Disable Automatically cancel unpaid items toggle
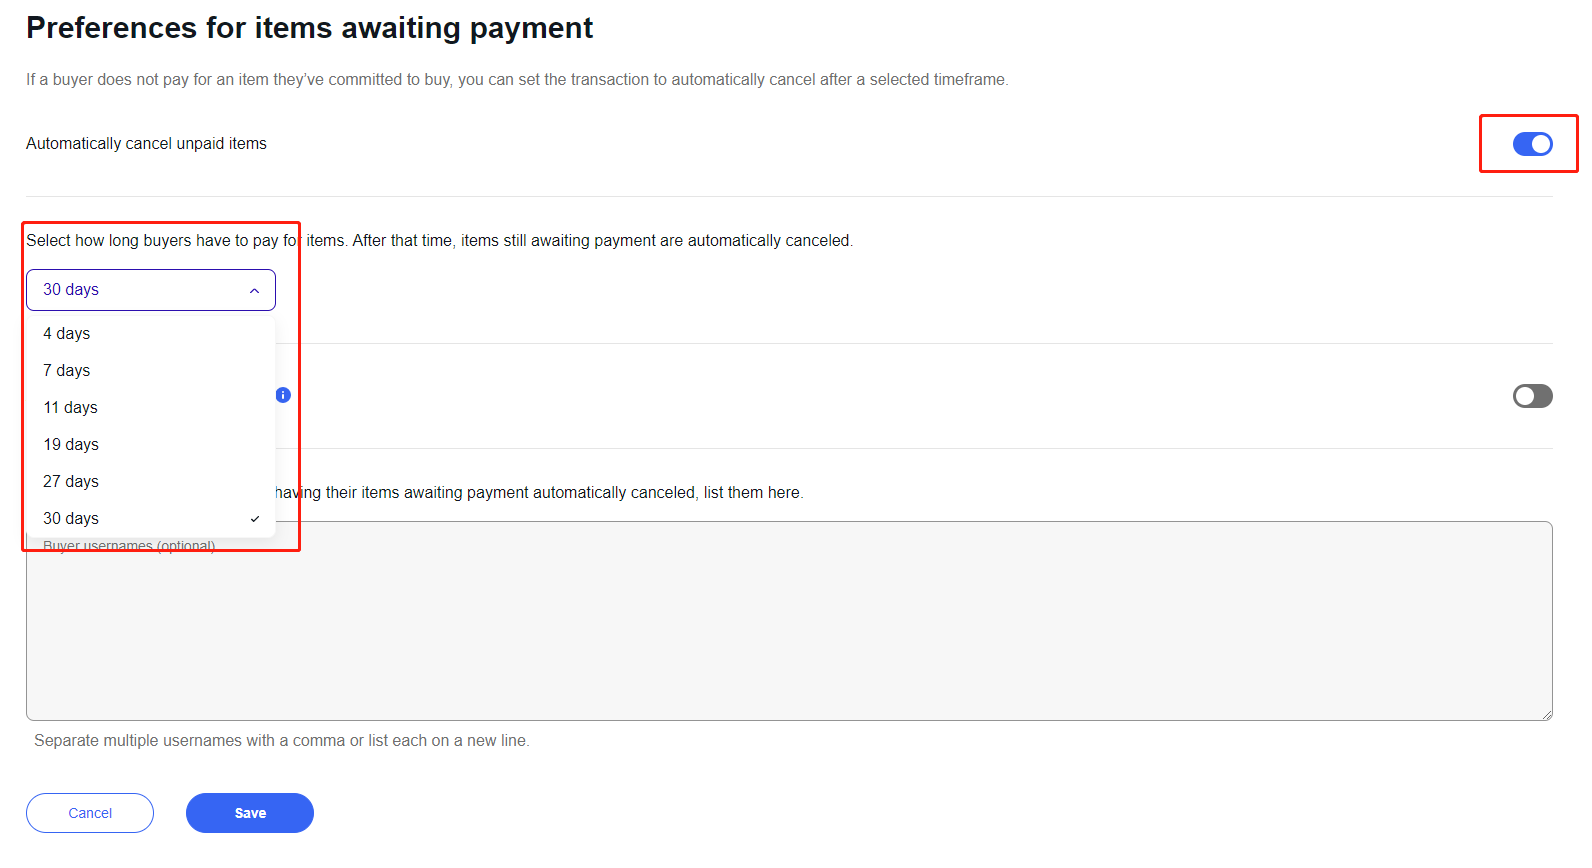The height and width of the screenshot is (868, 1592). pos(1532,144)
